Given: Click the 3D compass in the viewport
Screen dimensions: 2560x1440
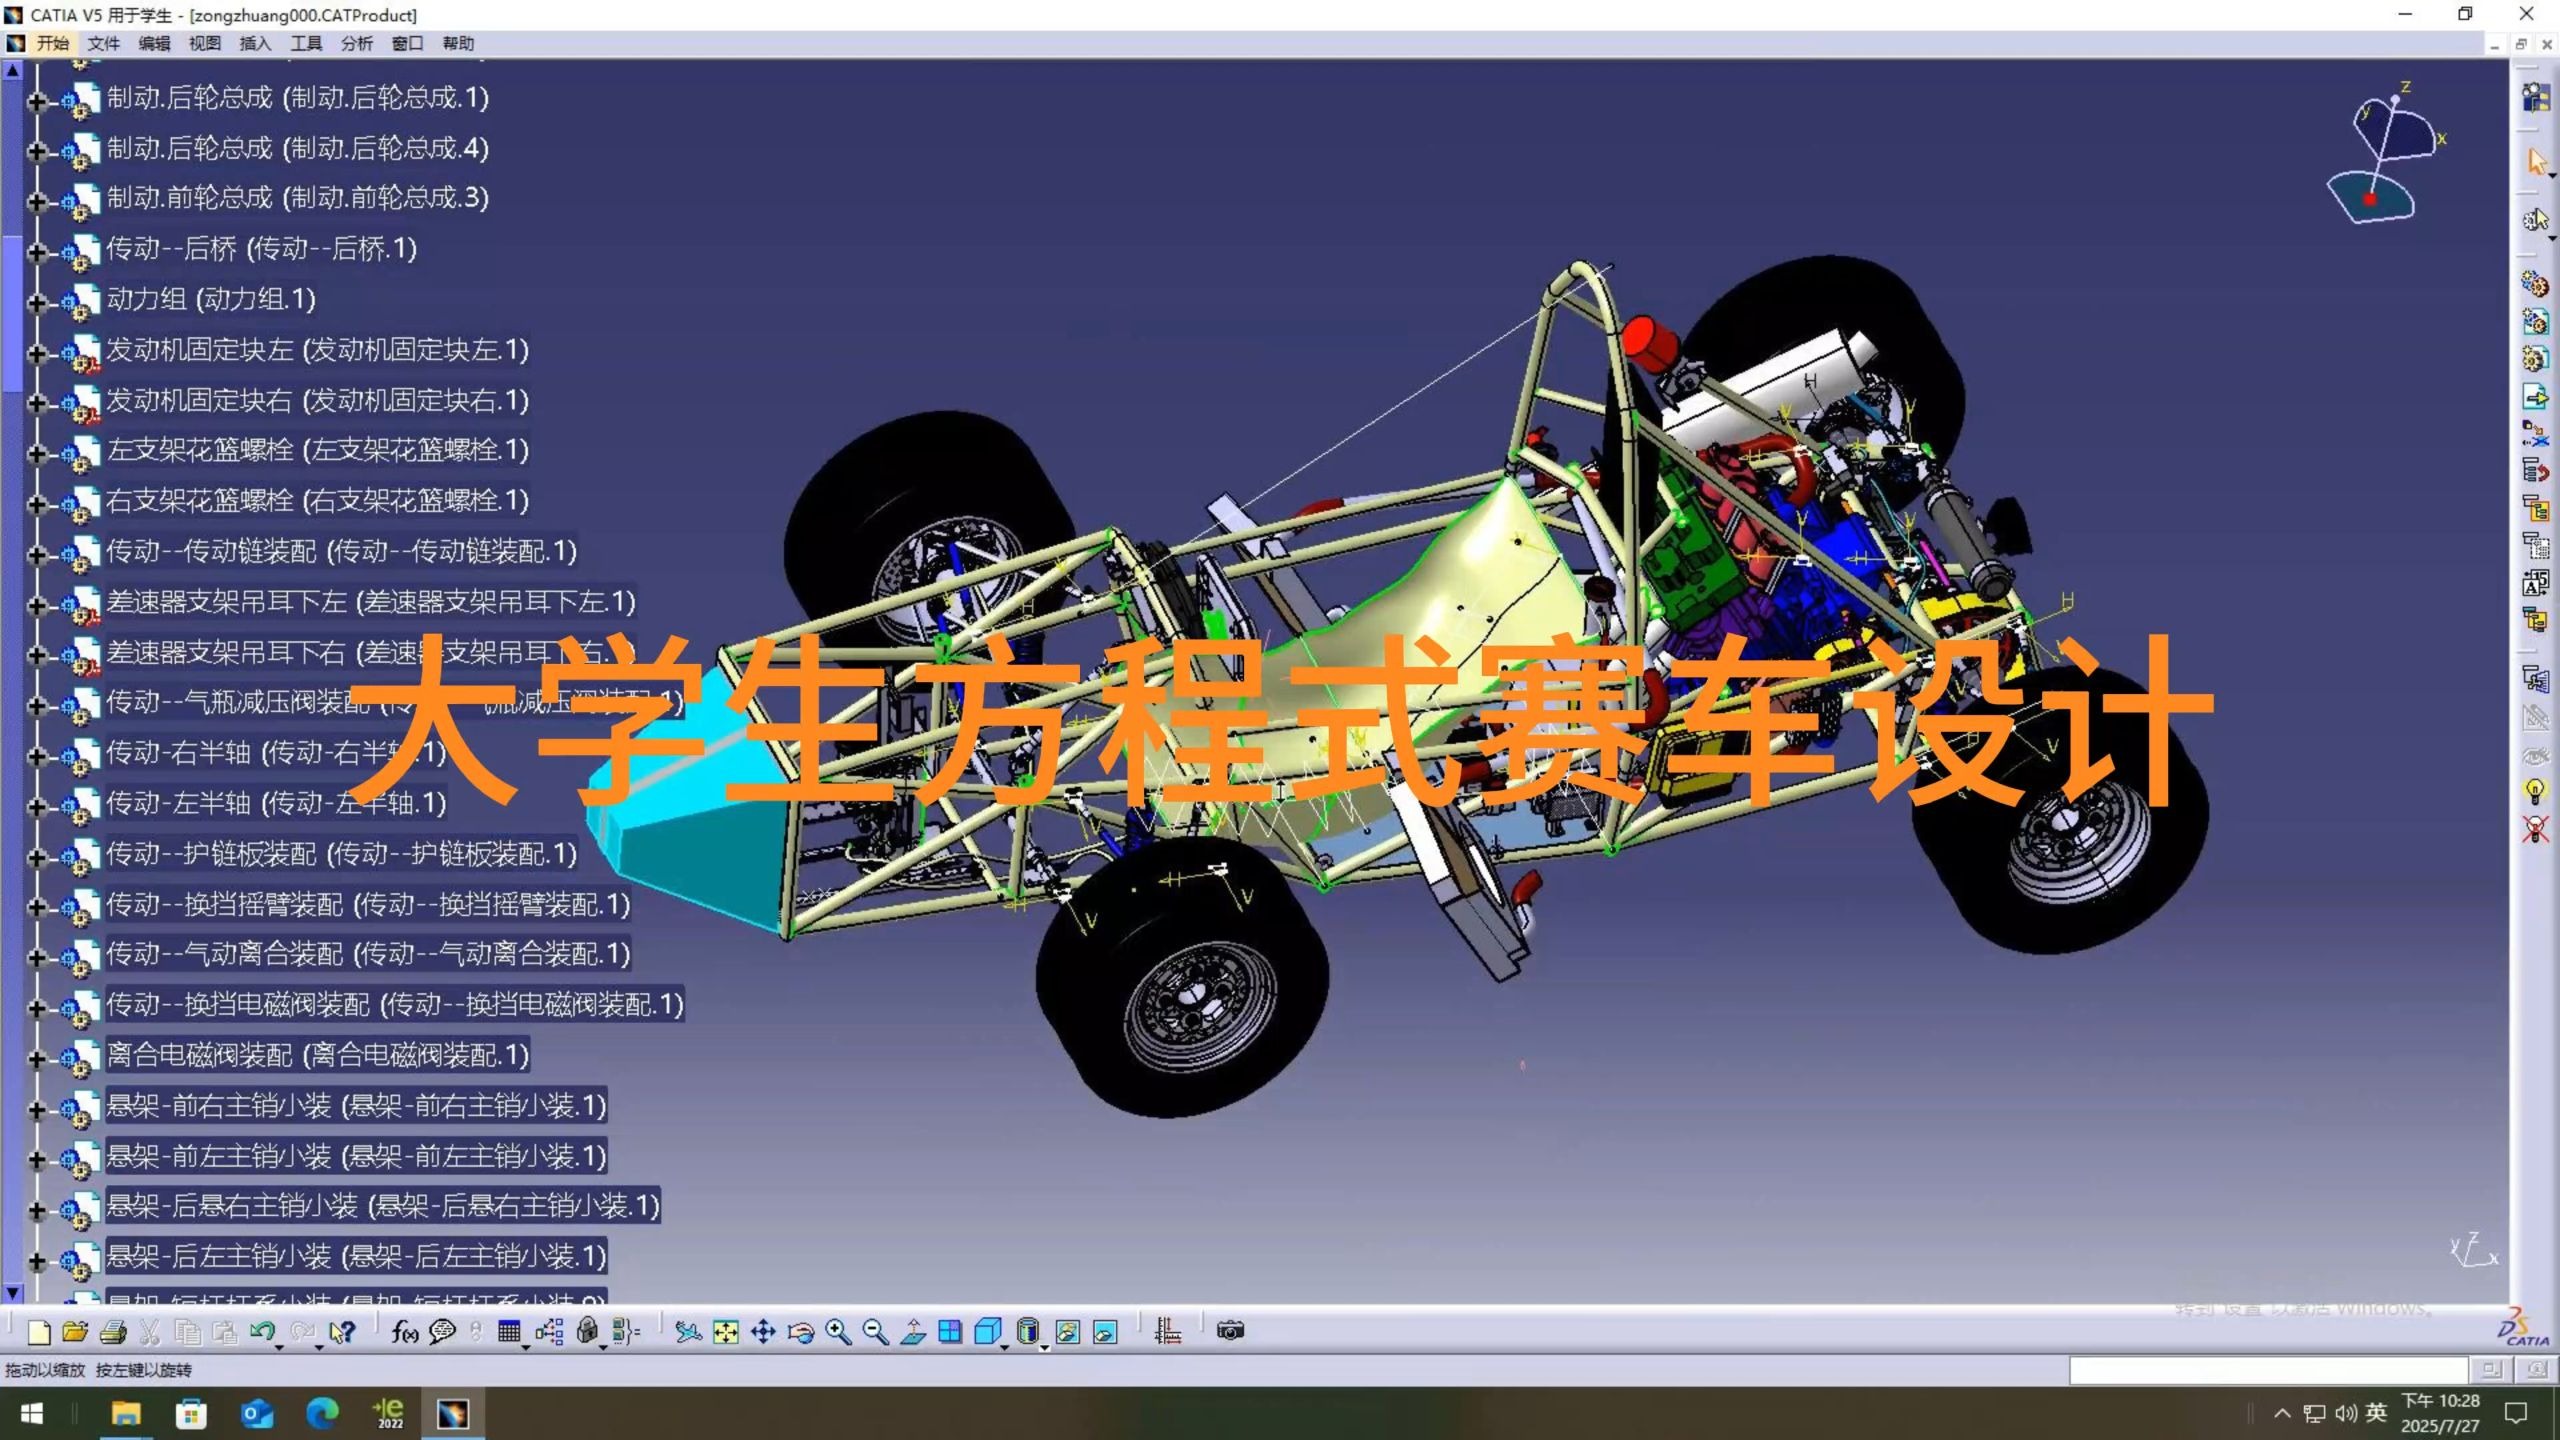Looking at the screenshot, I should [2385, 155].
